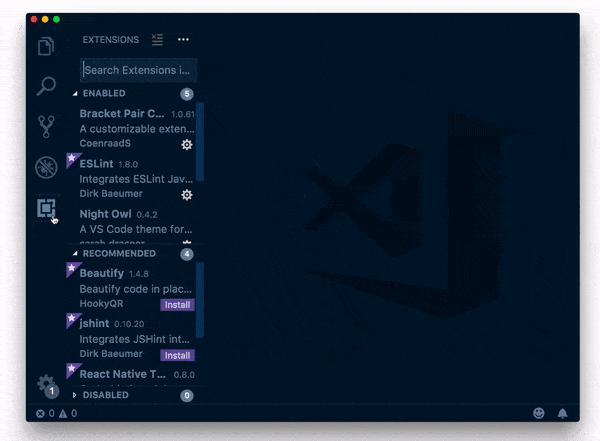
Task: Open the feedback smiley in status bar
Action: (x=539, y=413)
